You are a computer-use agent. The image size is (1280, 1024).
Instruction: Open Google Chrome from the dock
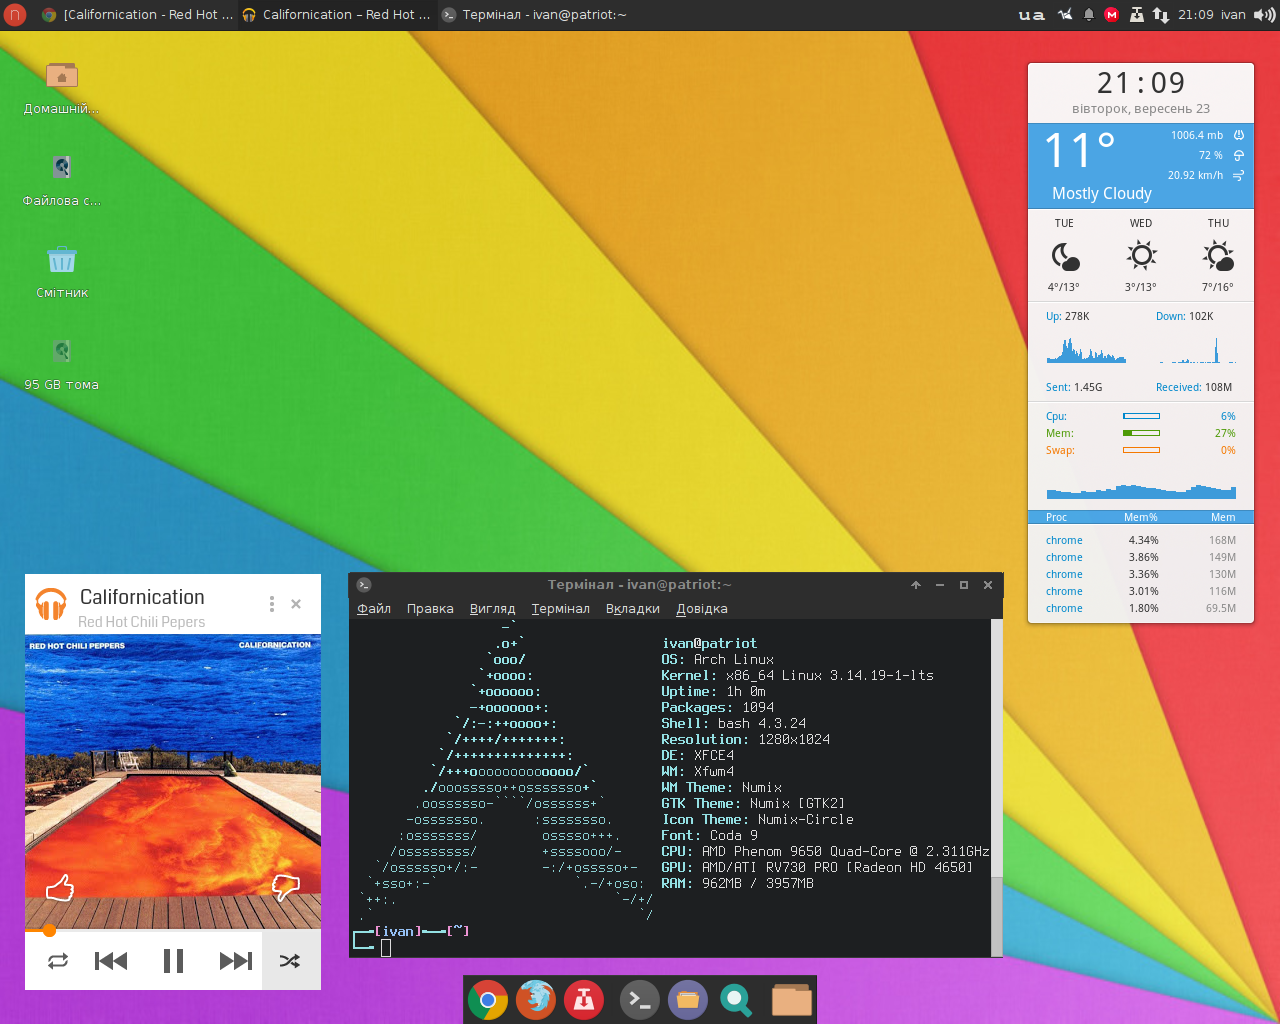coord(488,1000)
